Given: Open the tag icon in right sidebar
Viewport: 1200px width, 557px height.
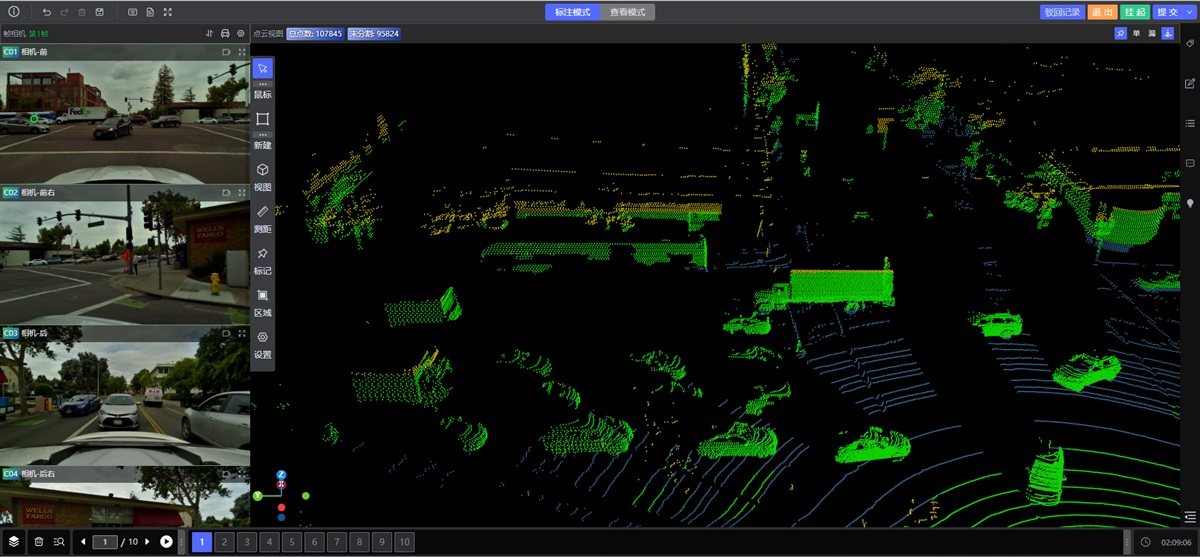Looking at the screenshot, I should click(x=1190, y=44).
